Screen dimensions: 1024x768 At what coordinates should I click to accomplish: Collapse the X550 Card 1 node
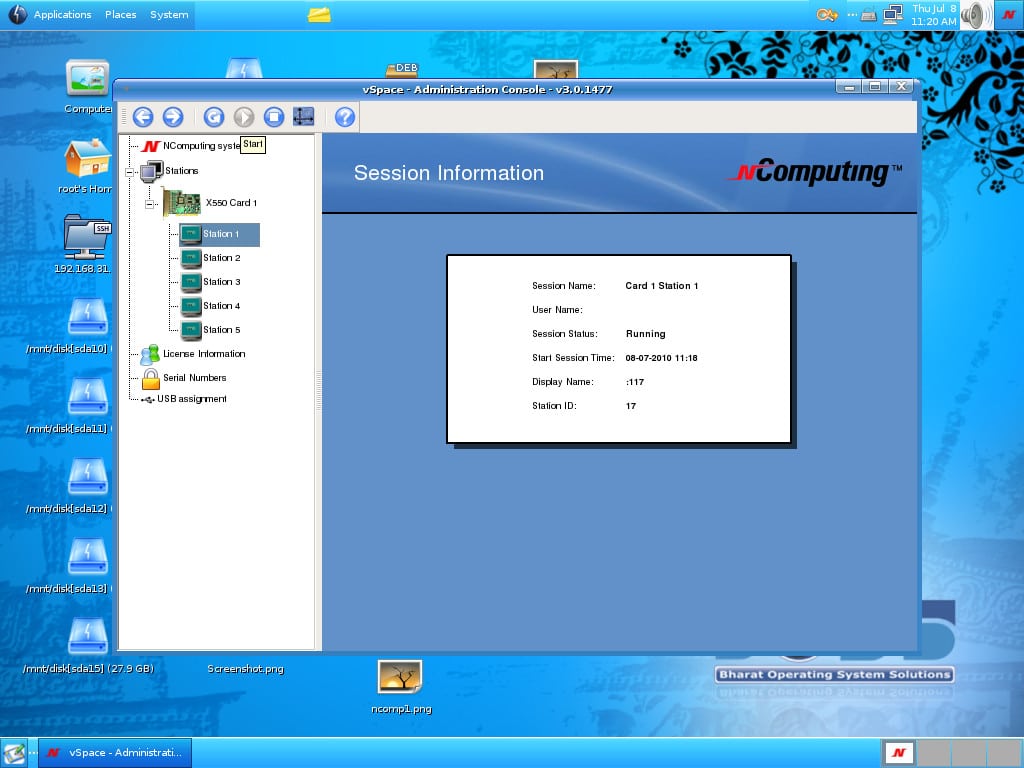151,203
